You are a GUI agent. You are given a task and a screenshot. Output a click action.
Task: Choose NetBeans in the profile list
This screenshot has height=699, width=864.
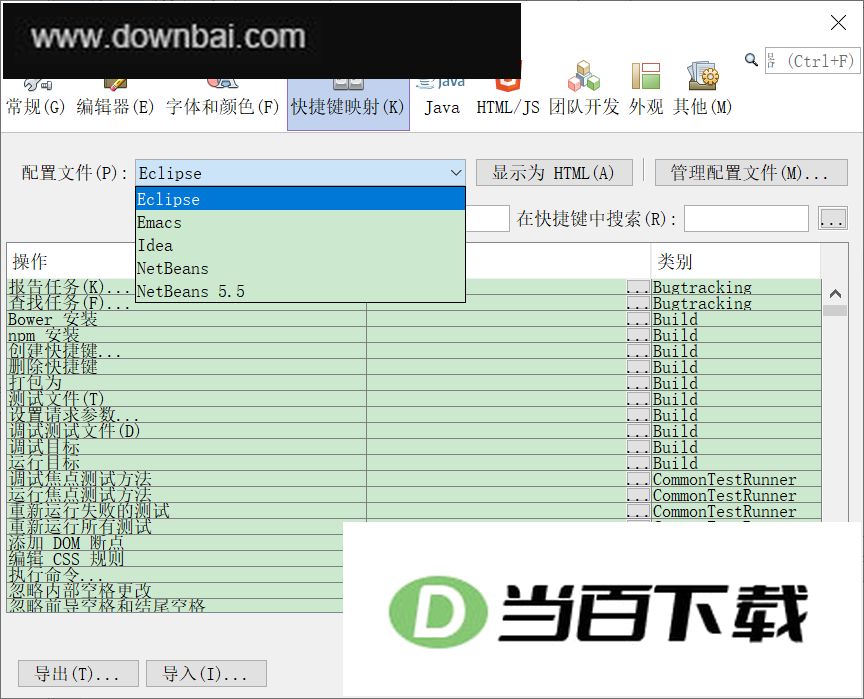tap(300, 268)
